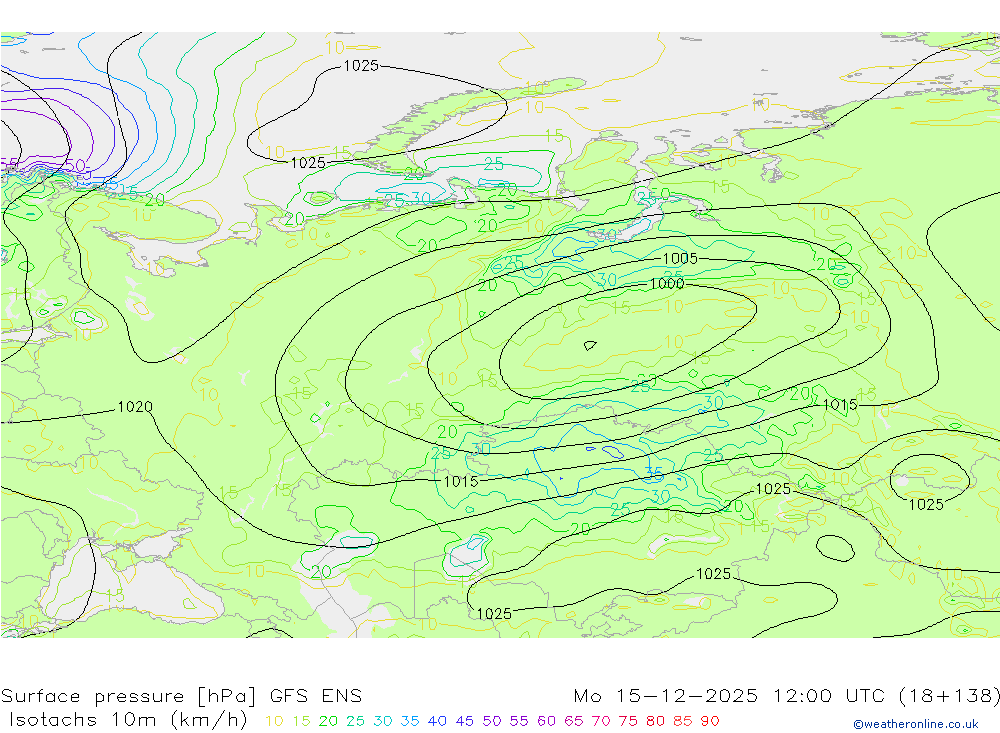Select the light-blue 35 legend value
1000x733 pixels.
(x=410, y=722)
